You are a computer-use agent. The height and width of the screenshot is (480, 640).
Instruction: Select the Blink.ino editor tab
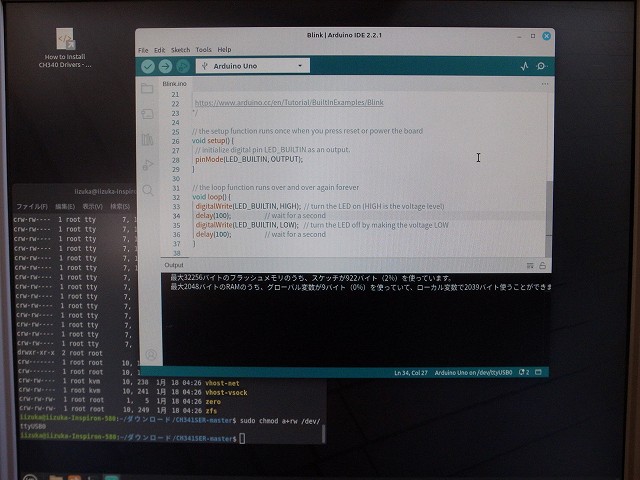pyautogui.click(x=175, y=84)
